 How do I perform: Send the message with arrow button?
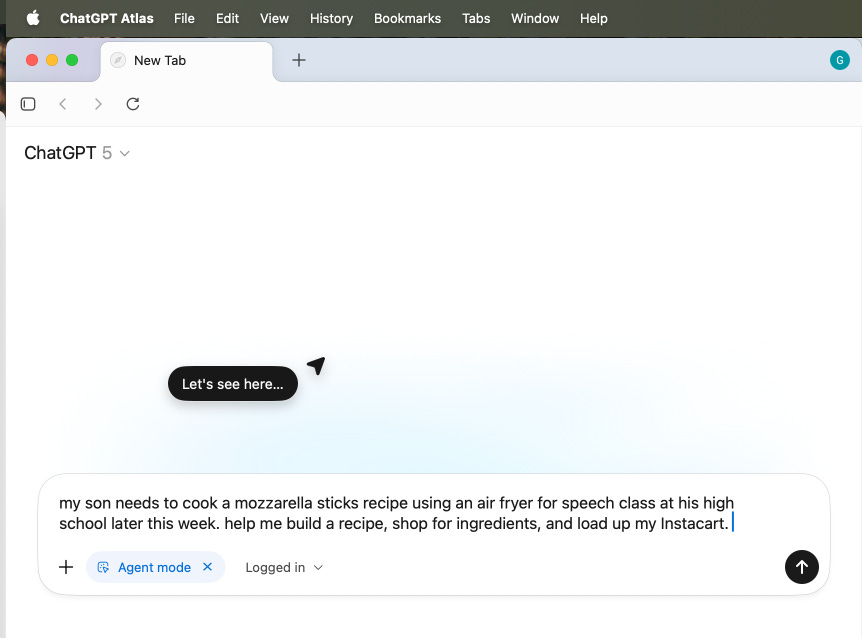coord(802,567)
